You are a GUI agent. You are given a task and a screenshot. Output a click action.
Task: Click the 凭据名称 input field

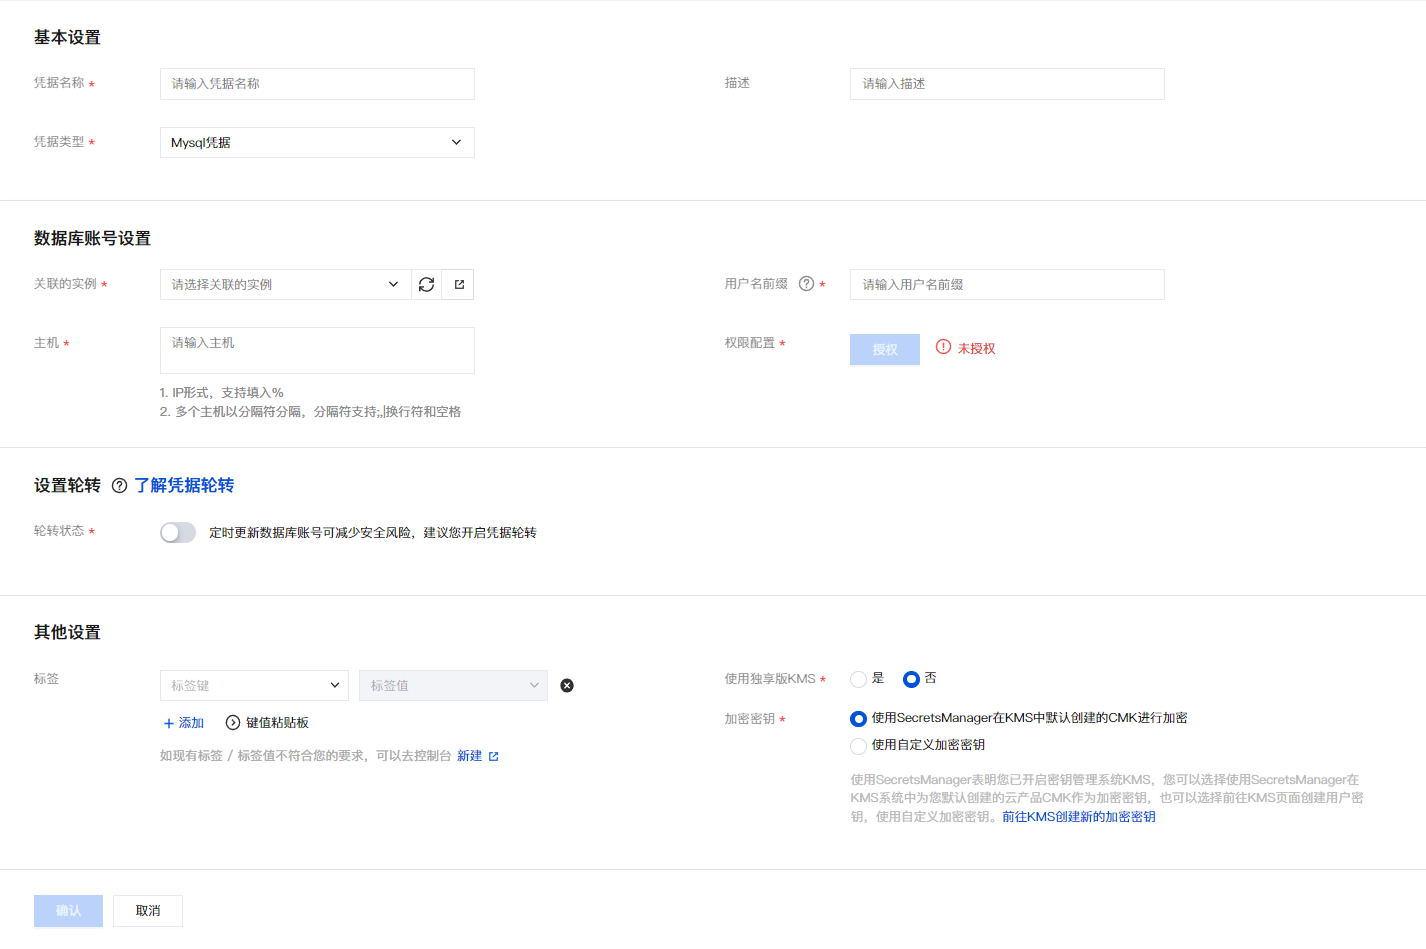[317, 84]
